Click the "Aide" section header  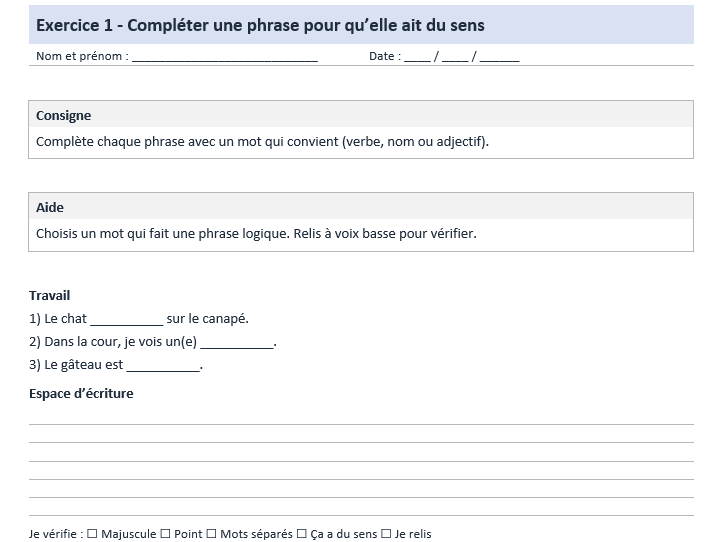pos(50,207)
